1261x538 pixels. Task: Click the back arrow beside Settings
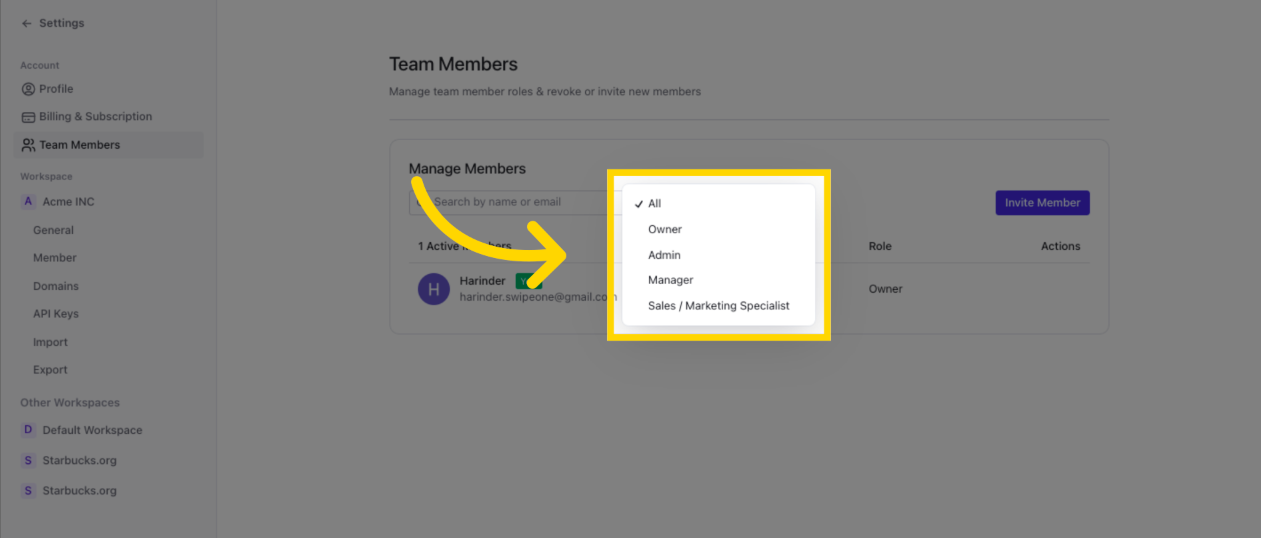tap(26, 23)
